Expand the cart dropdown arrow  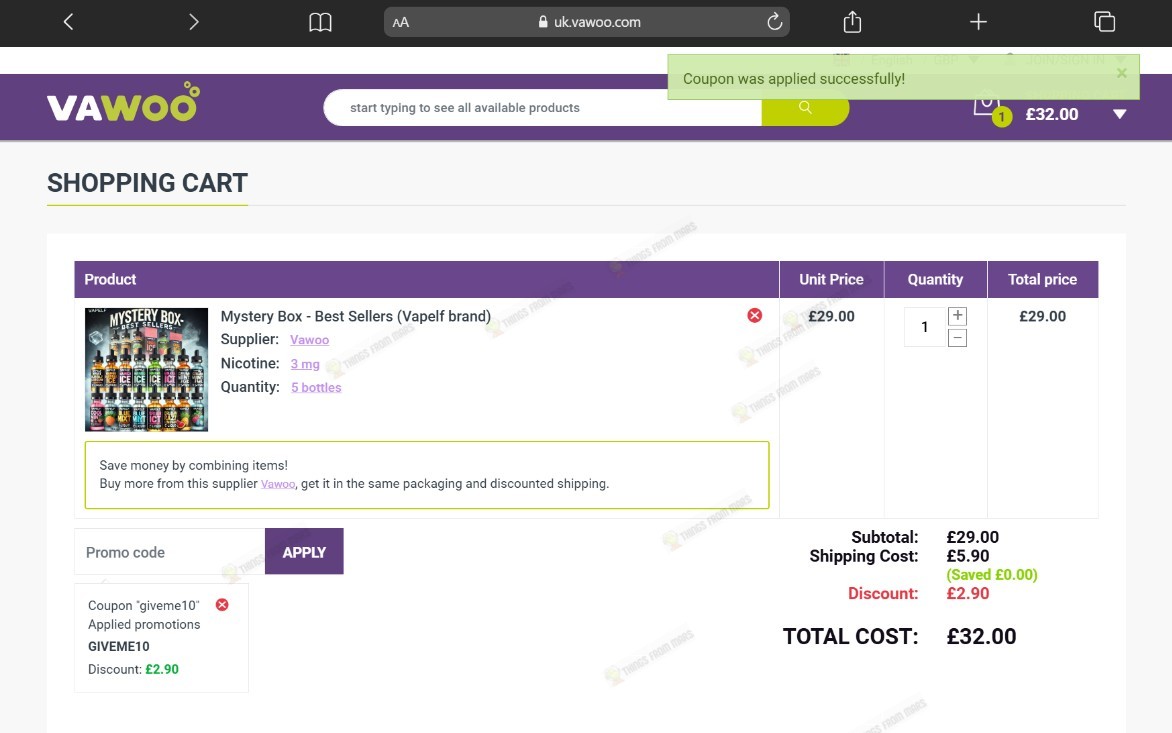pos(1120,114)
